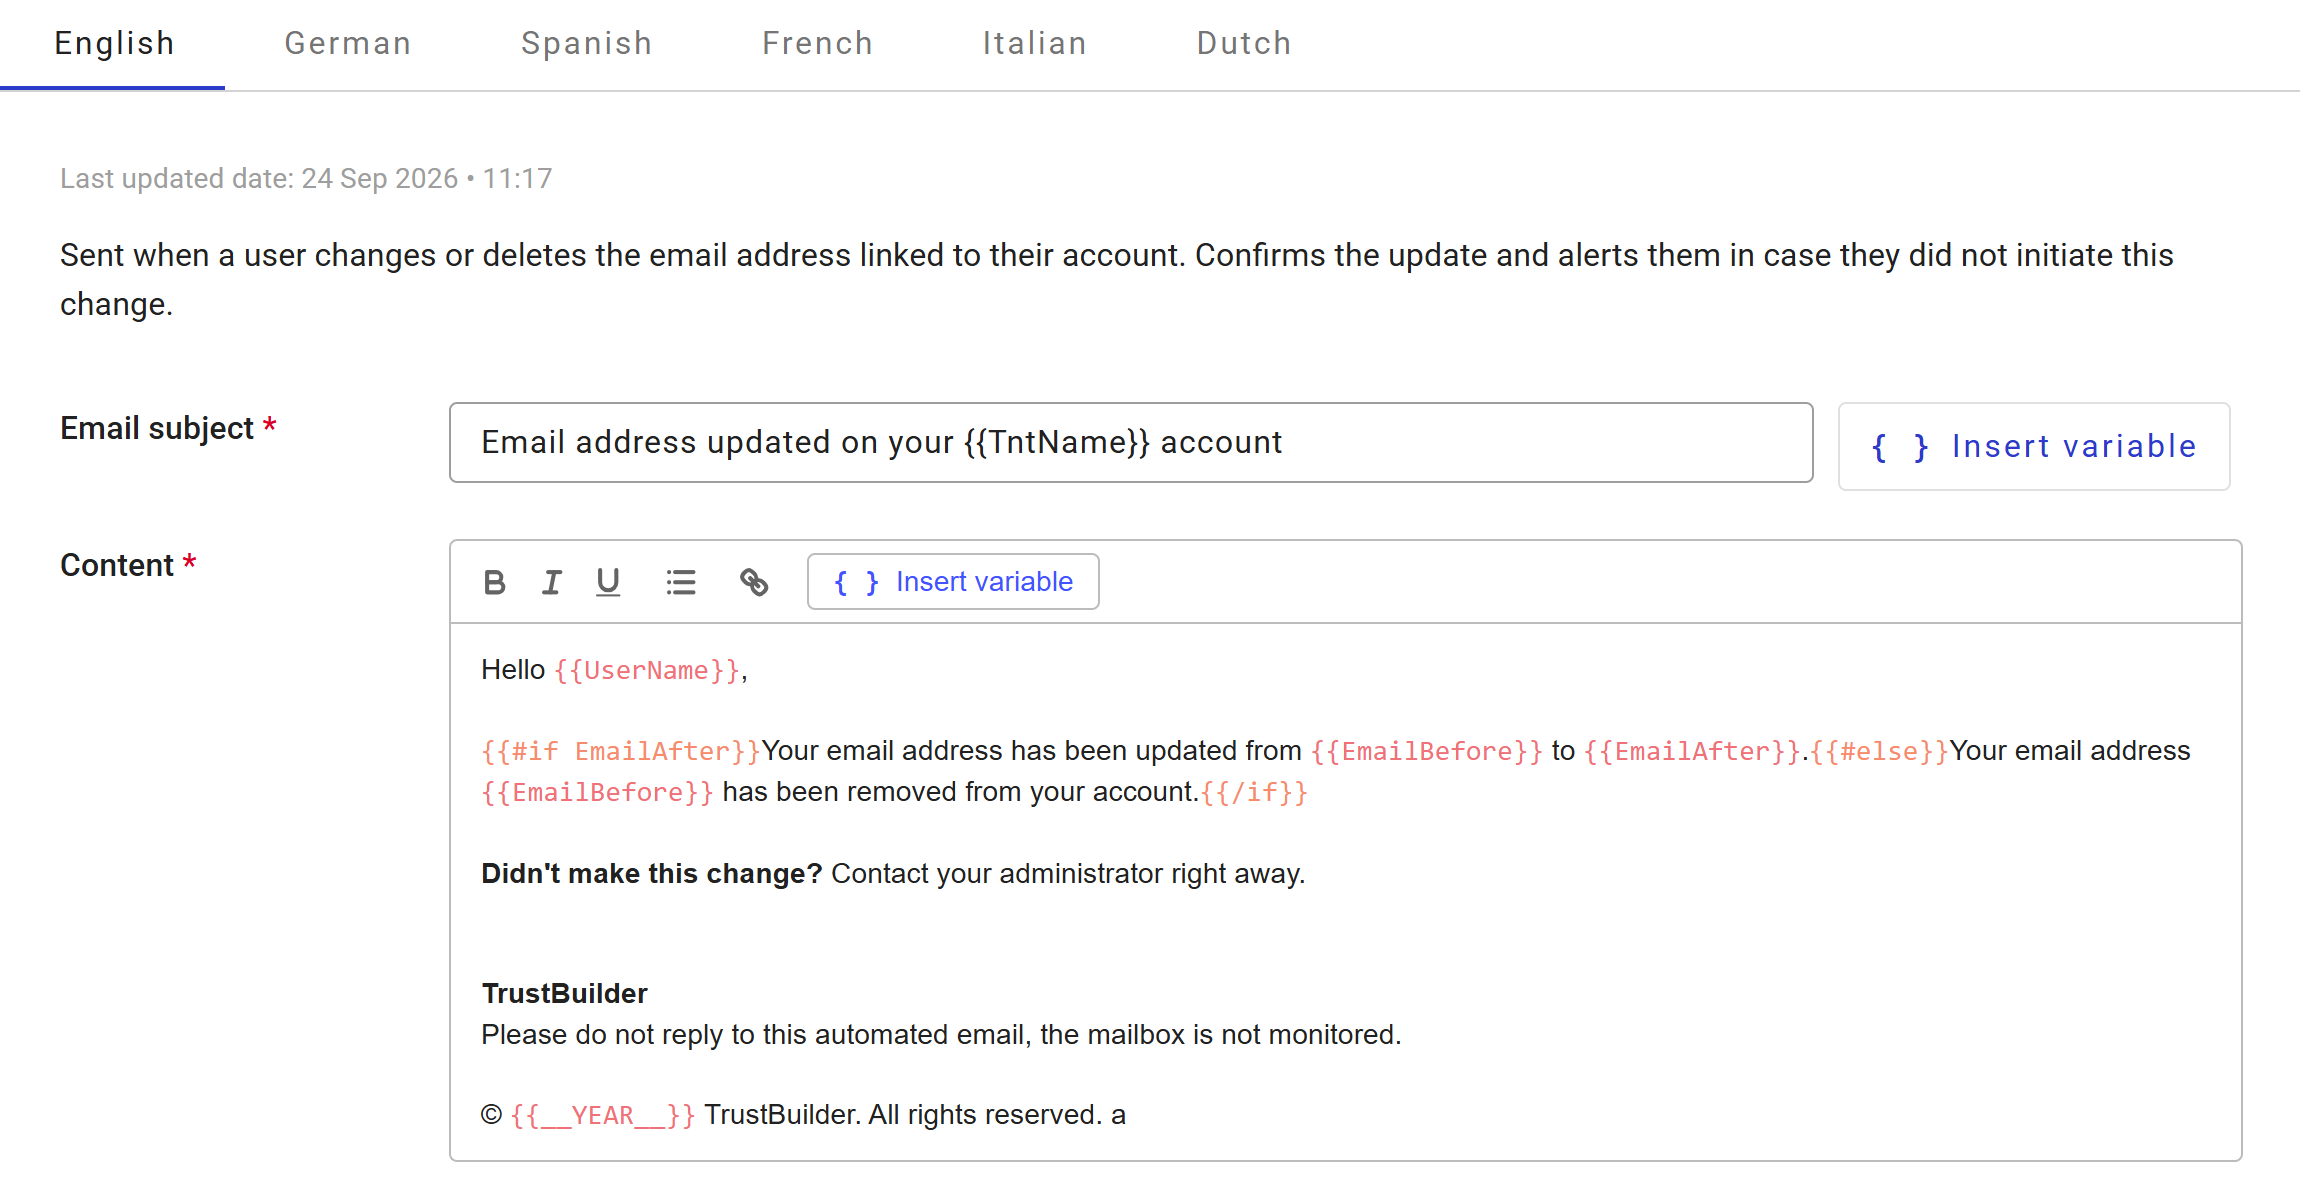Select the French tab
2300x1192 pixels.
[x=817, y=43]
